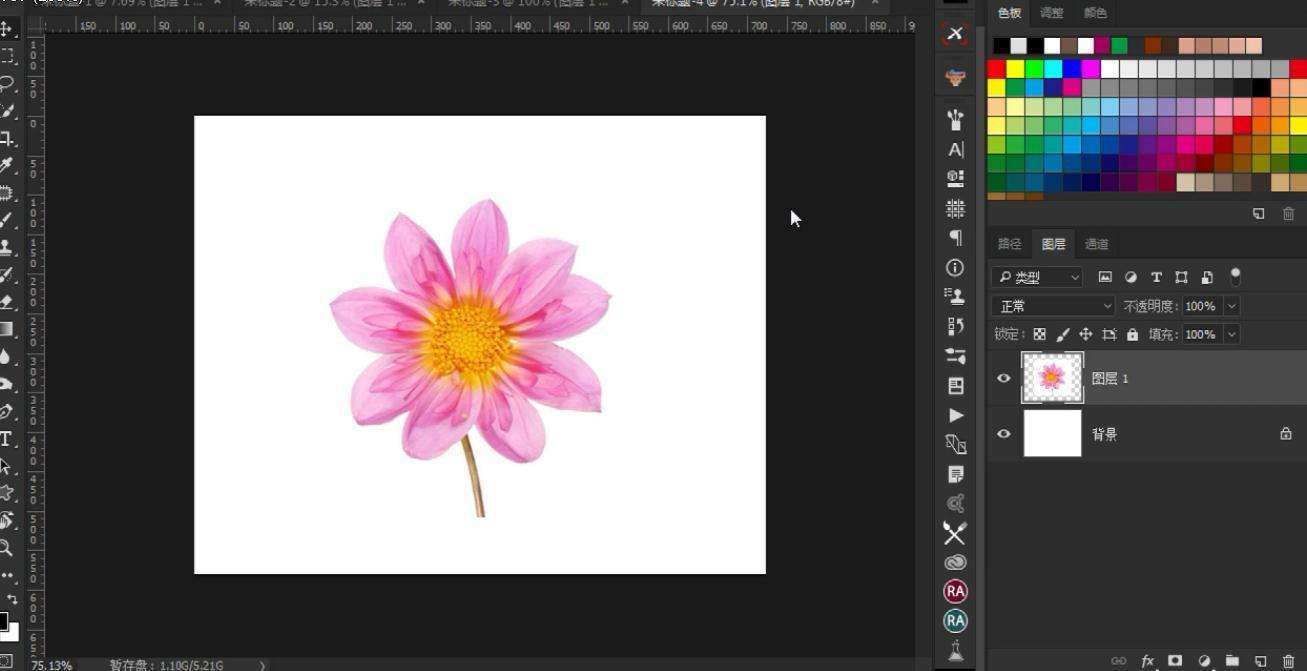This screenshot has height=671, width=1307.
Task: Select the Type tool in the left toolbar
Action: tap(7, 439)
